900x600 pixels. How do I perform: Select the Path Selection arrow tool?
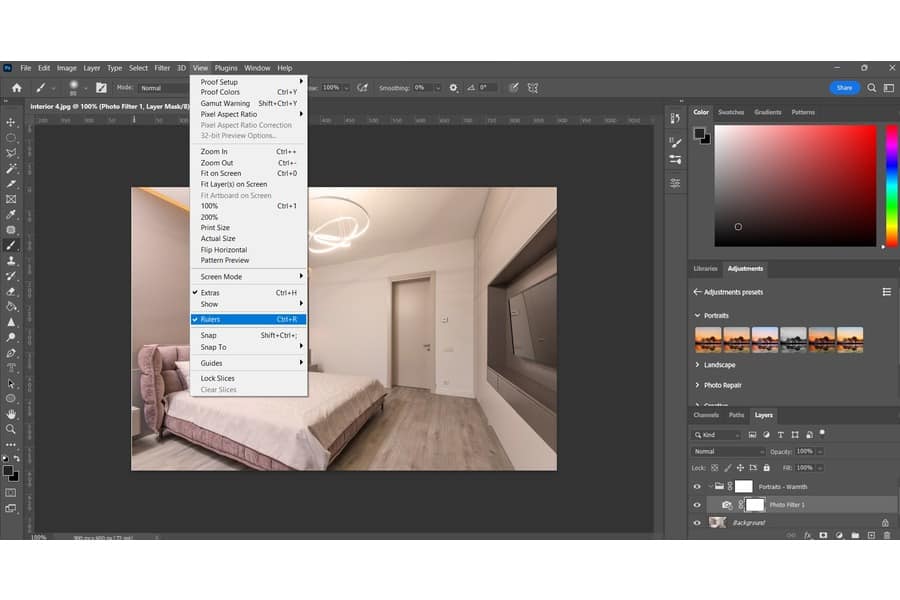(11, 384)
